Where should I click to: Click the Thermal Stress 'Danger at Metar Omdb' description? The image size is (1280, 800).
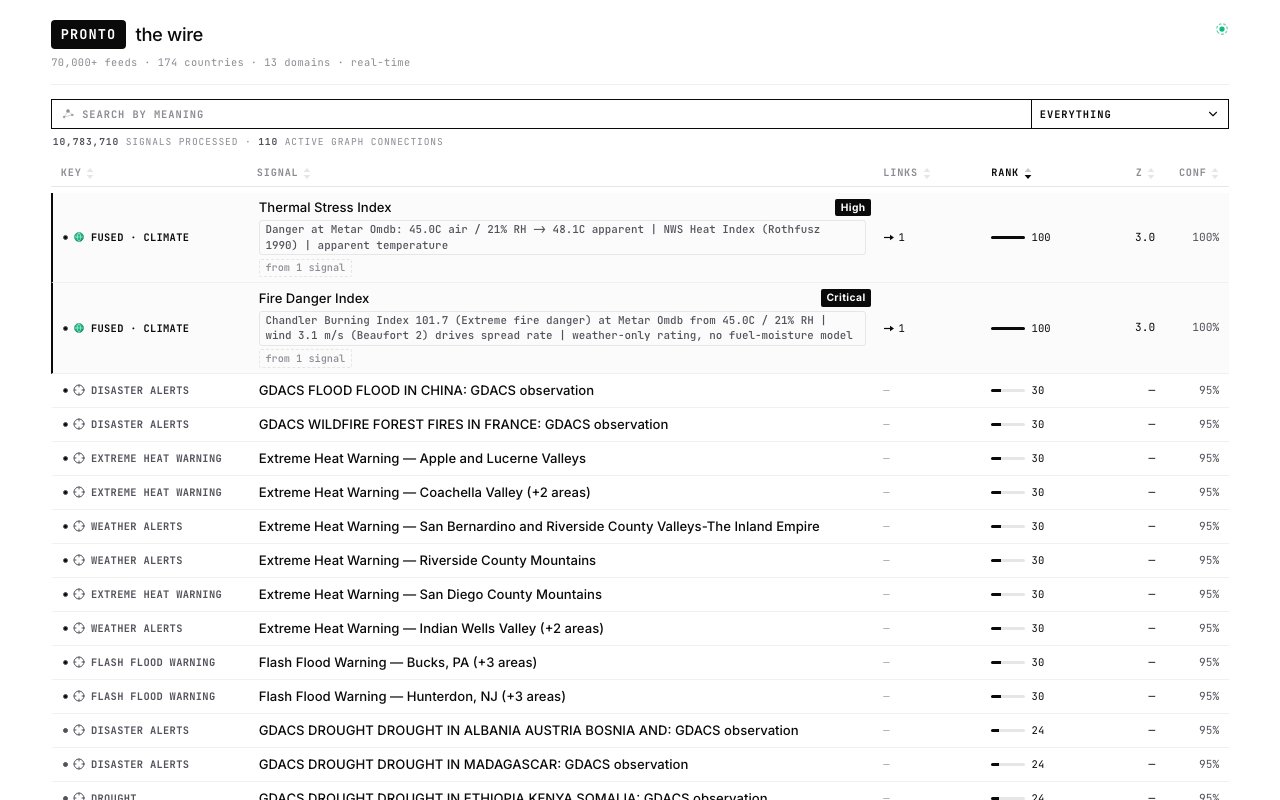click(562, 237)
